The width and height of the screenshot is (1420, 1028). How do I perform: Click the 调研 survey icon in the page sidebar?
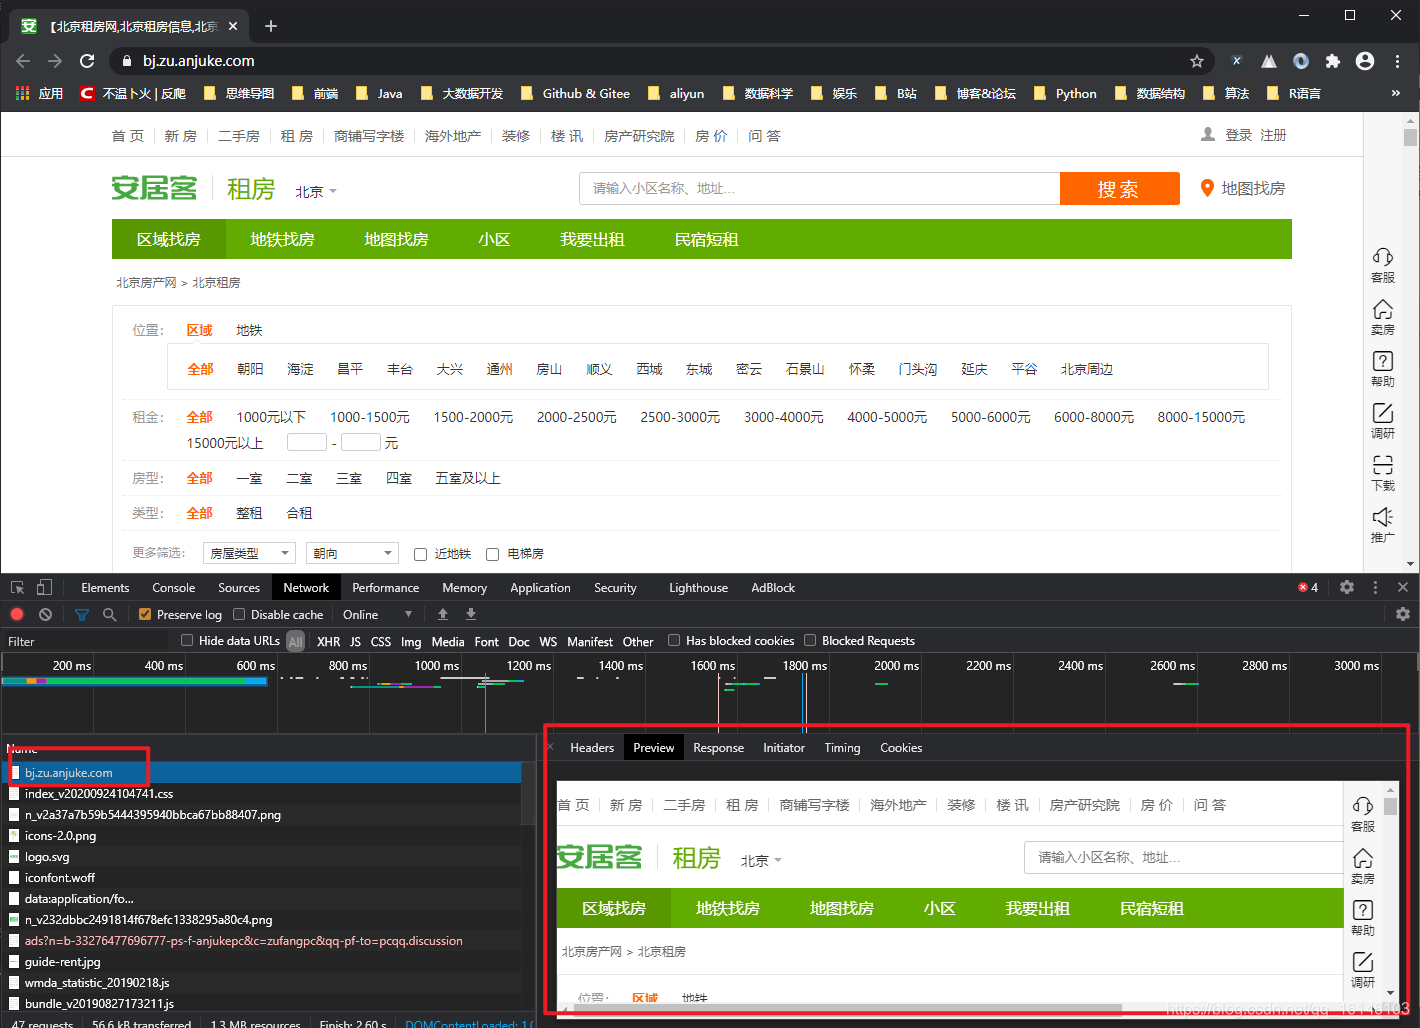(x=1383, y=421)
